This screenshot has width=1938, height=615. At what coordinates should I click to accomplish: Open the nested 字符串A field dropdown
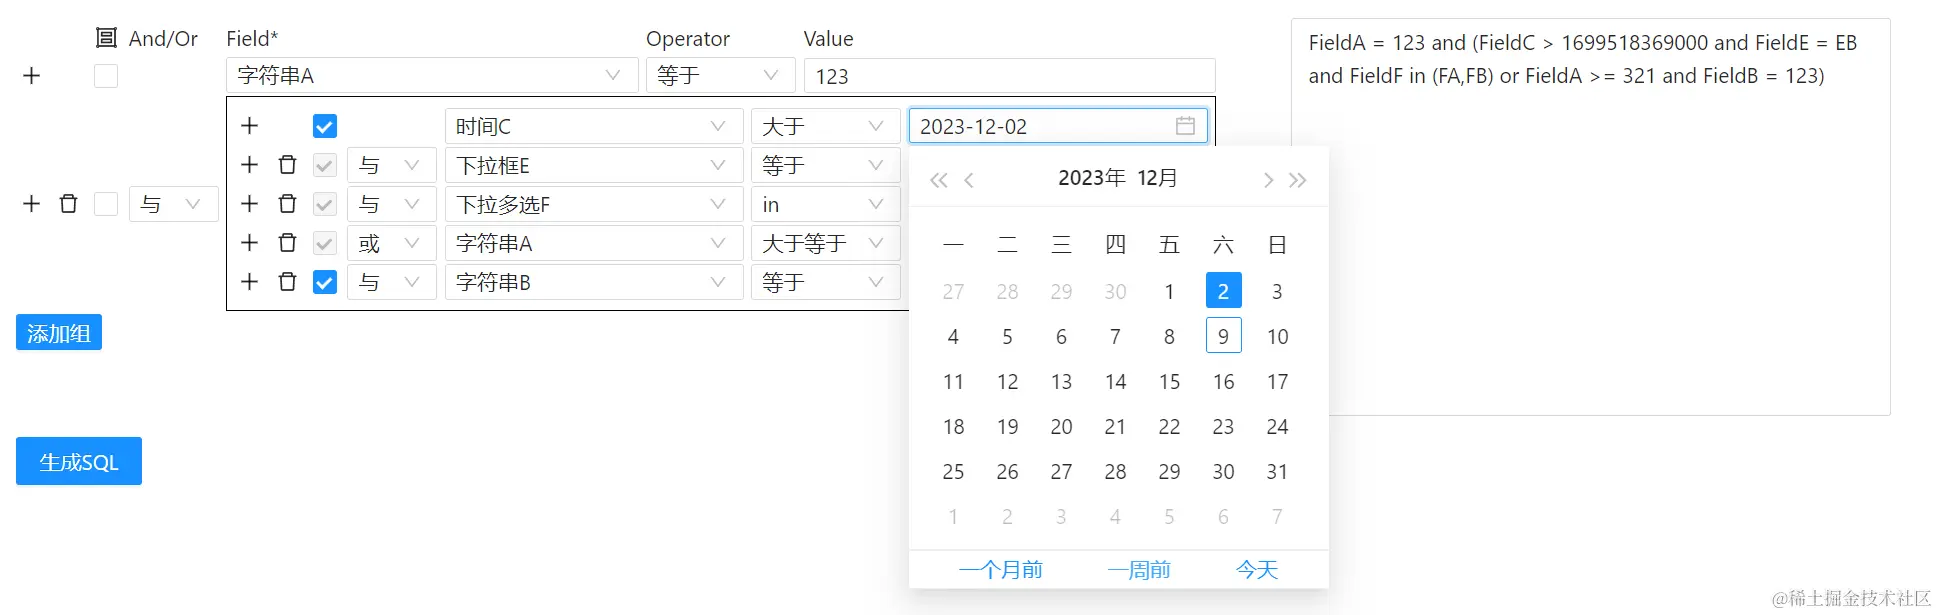click(593, 243)
